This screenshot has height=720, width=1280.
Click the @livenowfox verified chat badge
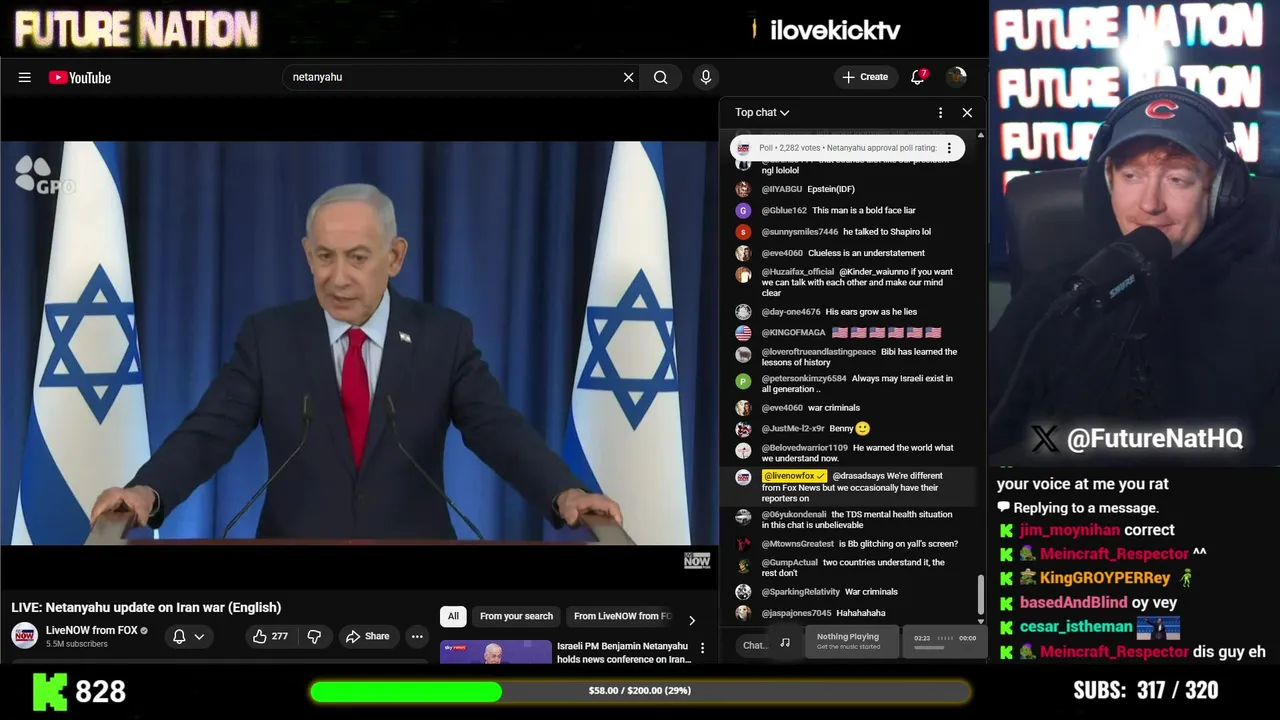pyautogui.click(x=794, y=476)
